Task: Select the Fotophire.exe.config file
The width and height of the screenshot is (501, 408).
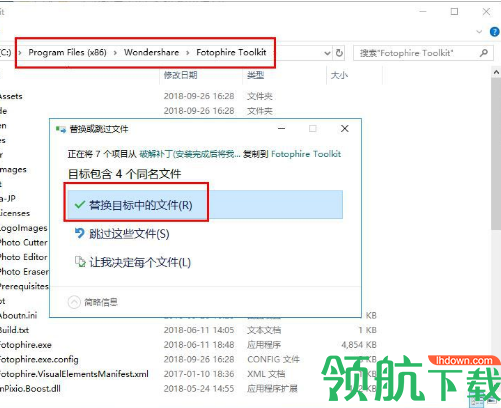Action: [x=39, y=359]
